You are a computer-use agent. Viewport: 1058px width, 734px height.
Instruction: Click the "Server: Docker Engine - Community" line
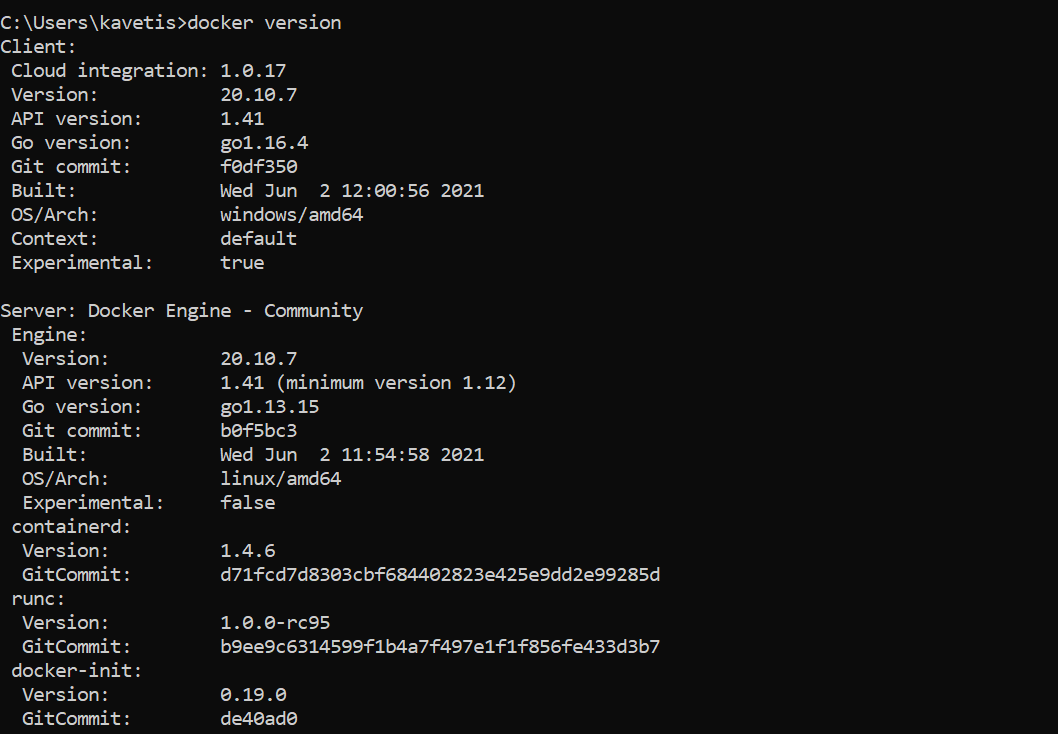(181, 311)
